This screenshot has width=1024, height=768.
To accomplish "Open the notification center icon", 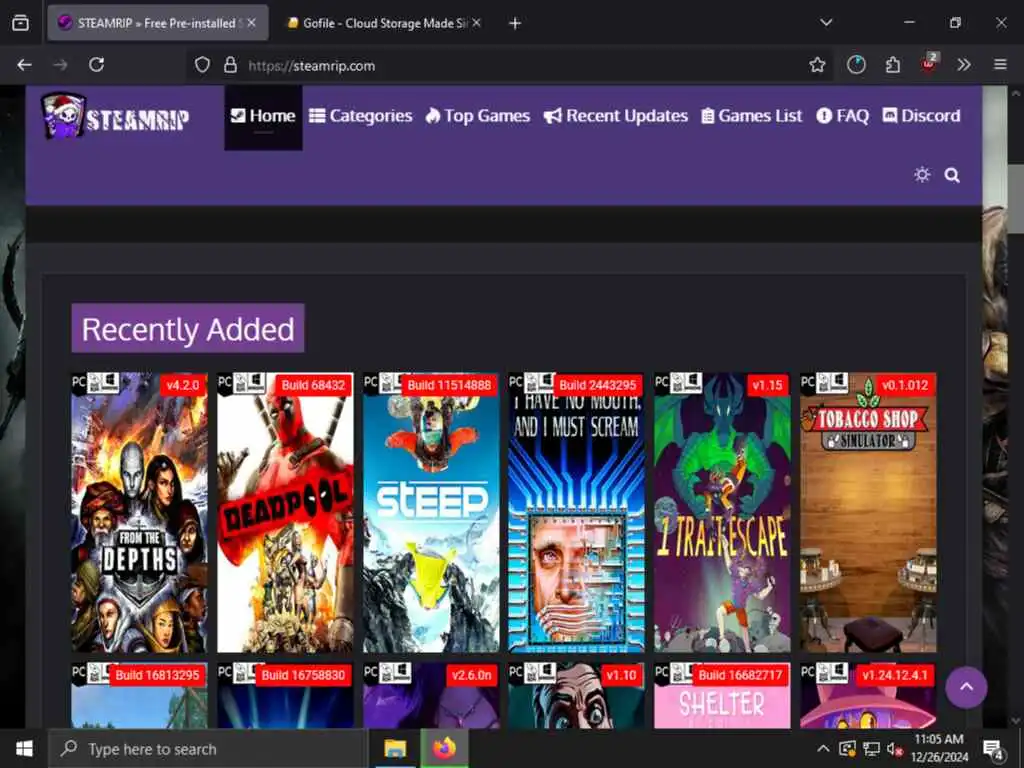I will (993, 750).
